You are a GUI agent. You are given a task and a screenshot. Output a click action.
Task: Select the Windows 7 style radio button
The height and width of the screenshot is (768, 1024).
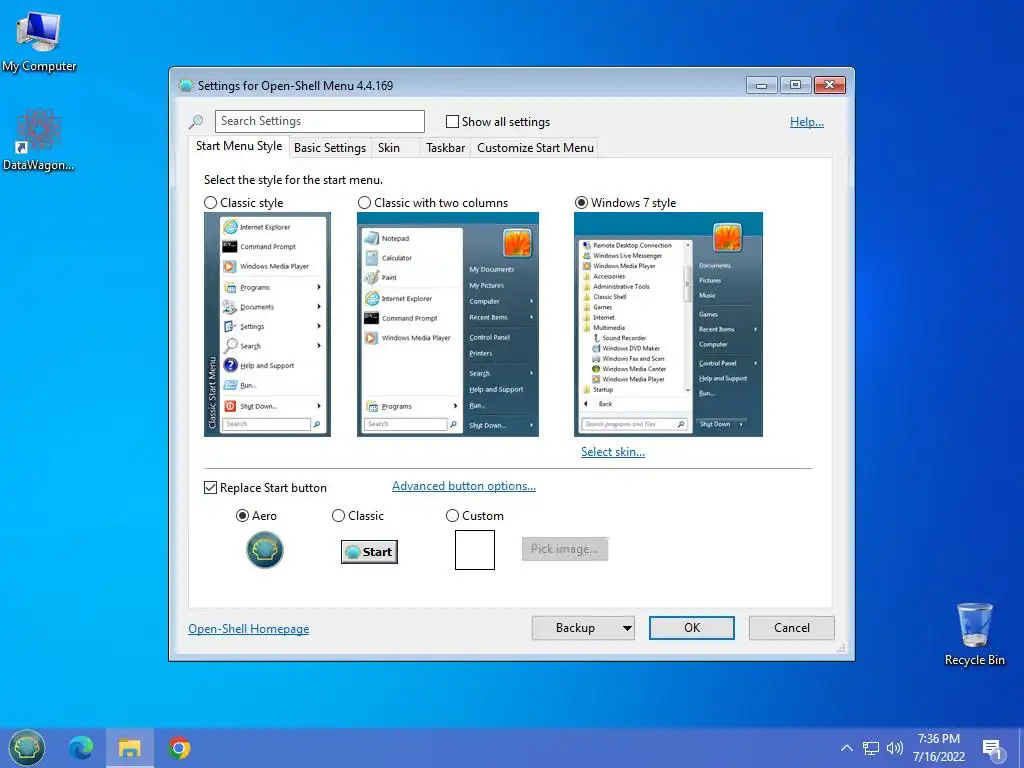pyautogui.click(x=581, y=203)
